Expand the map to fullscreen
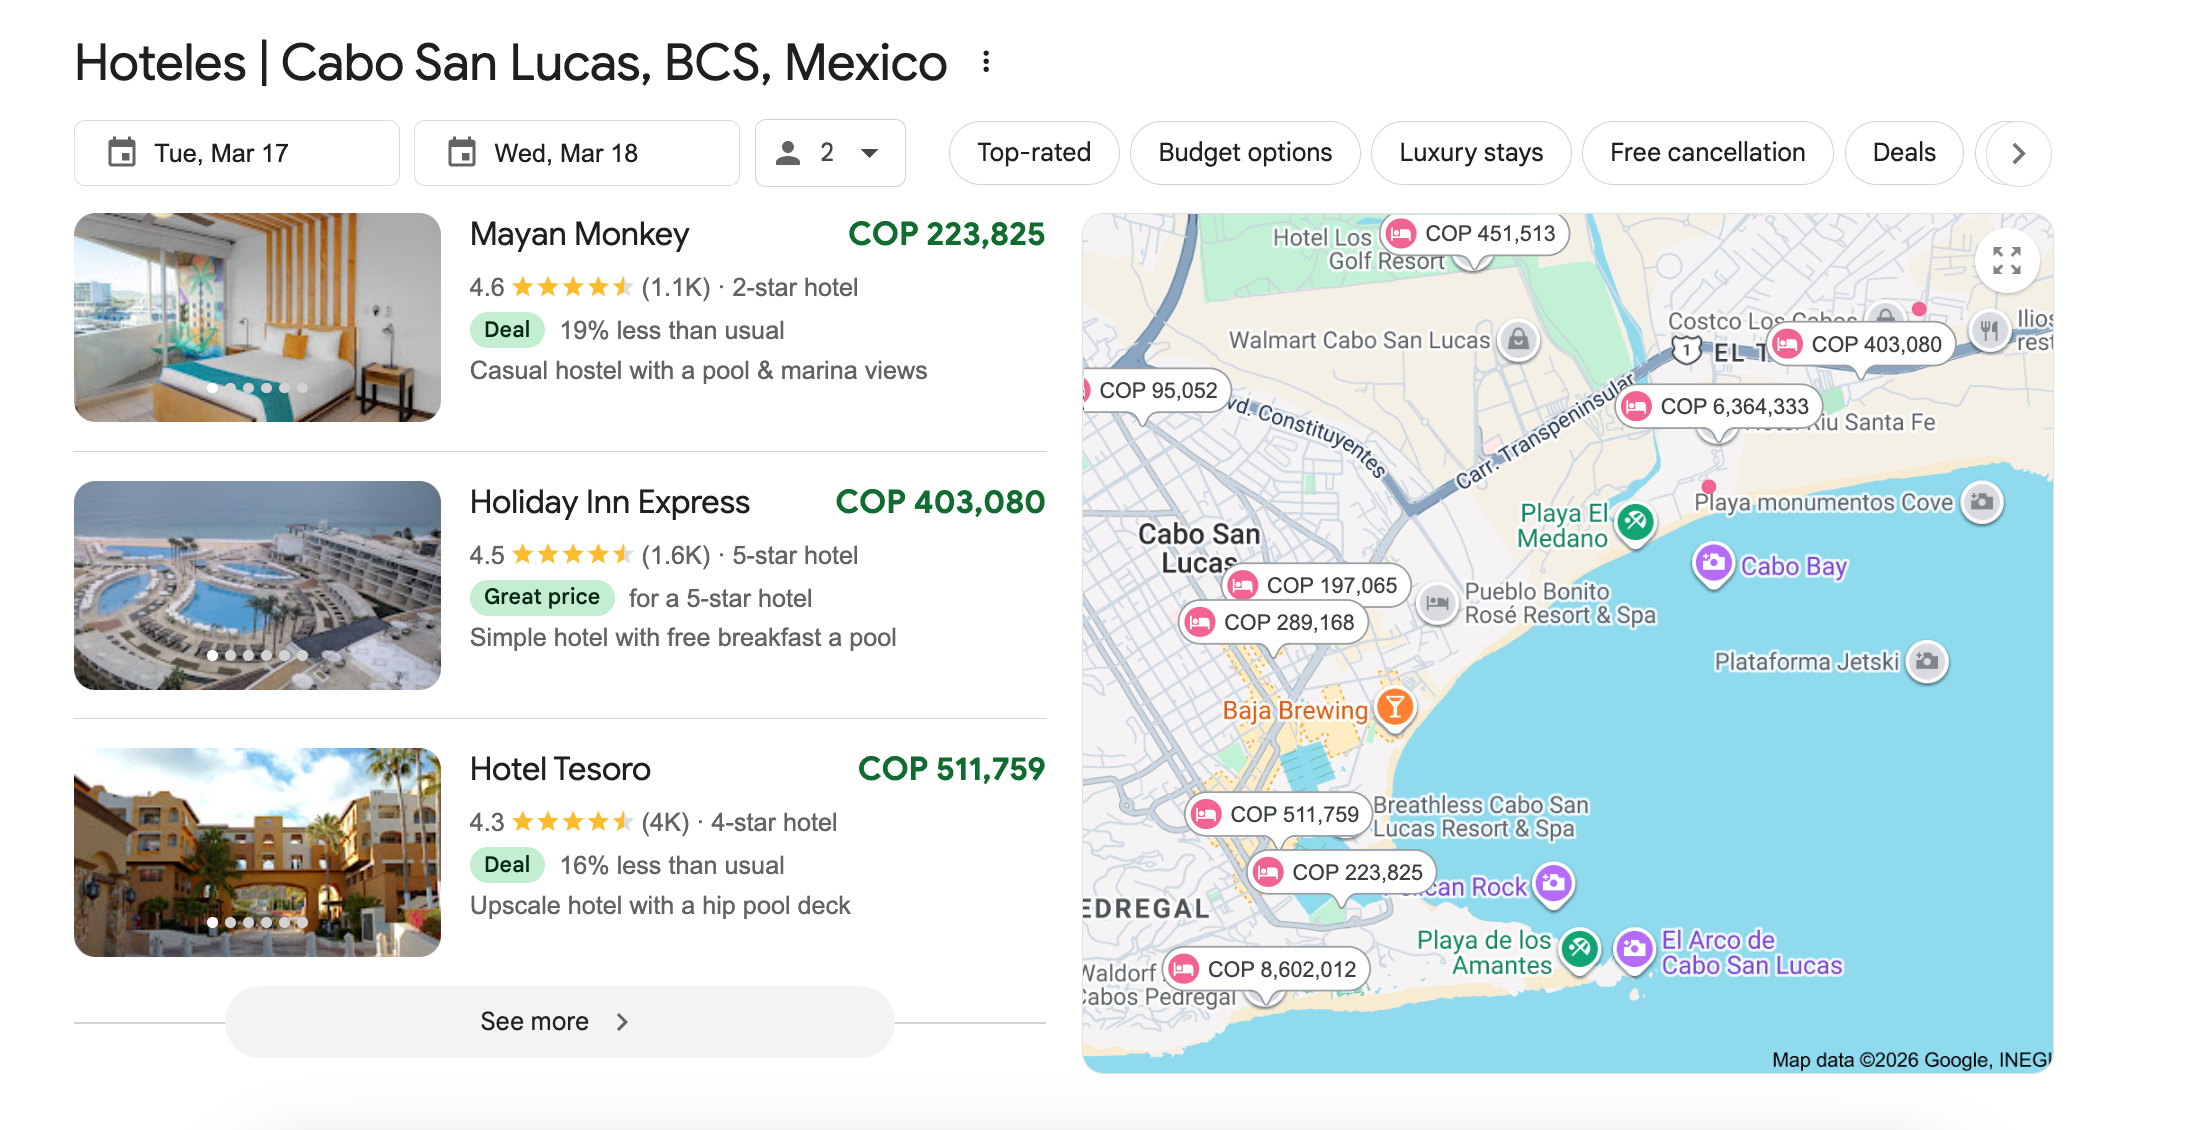This screenshot has height=1130, width=2208. tap(2007, 260)
